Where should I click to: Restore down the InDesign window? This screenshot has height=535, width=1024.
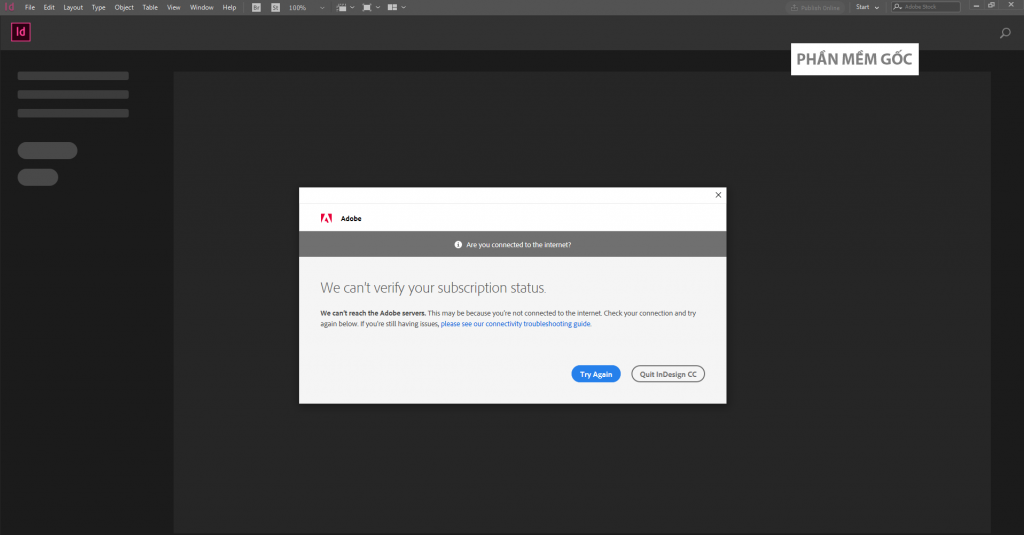[x=991, y=6]
